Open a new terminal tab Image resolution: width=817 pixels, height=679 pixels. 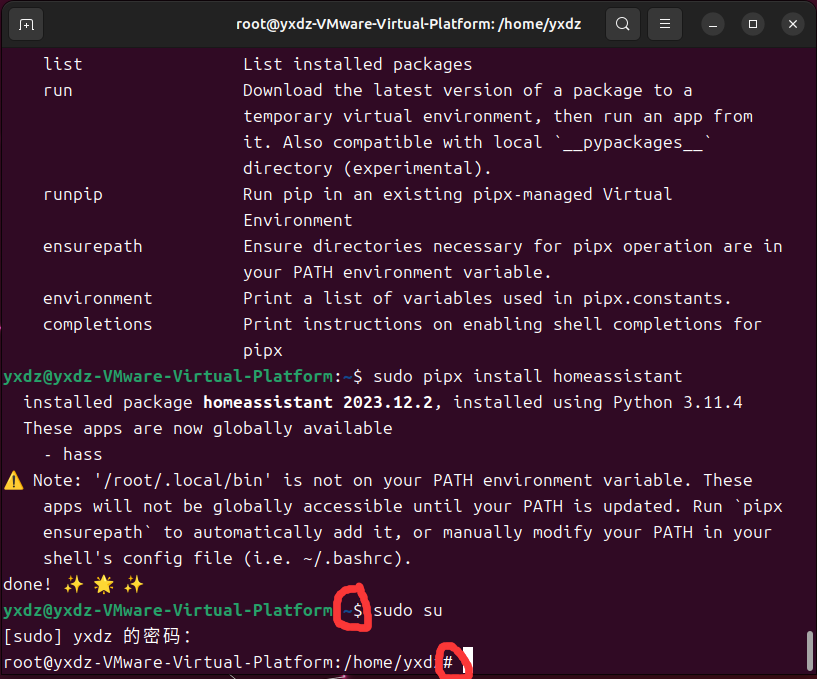[26, 24]
